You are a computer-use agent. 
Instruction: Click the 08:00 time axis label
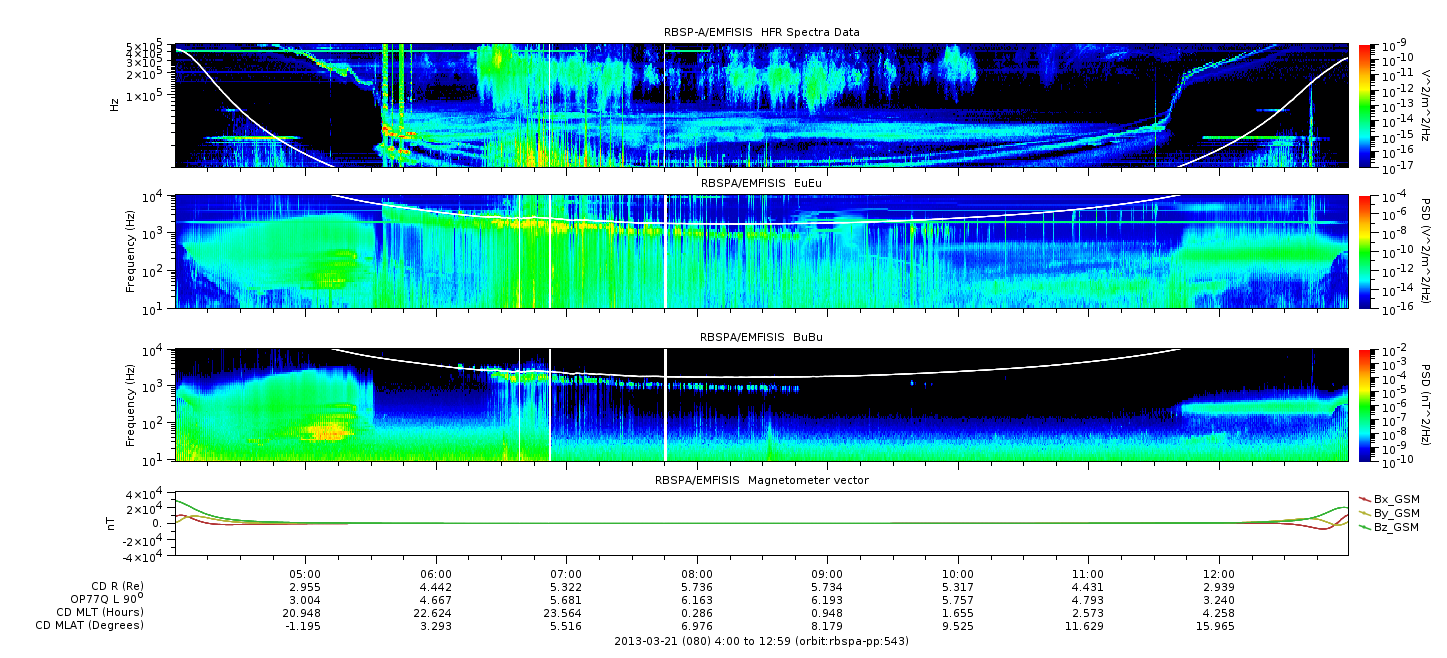[x=697, y=574]
